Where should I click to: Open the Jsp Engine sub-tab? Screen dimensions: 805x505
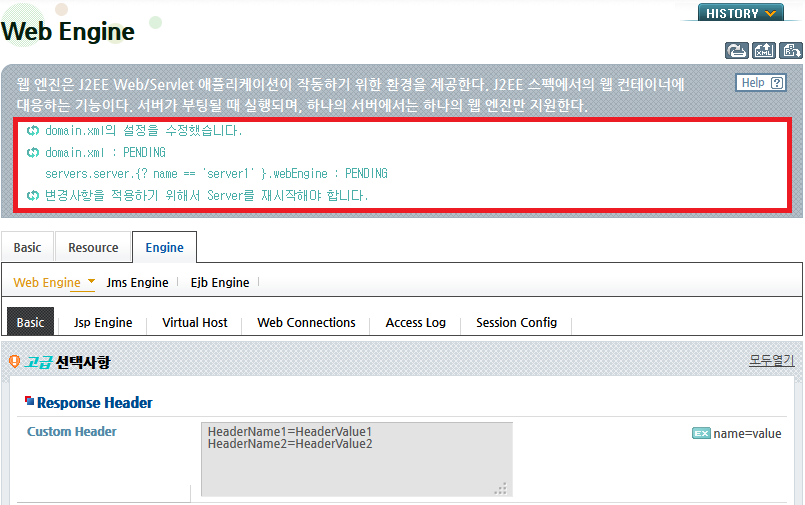pos(103,322)
